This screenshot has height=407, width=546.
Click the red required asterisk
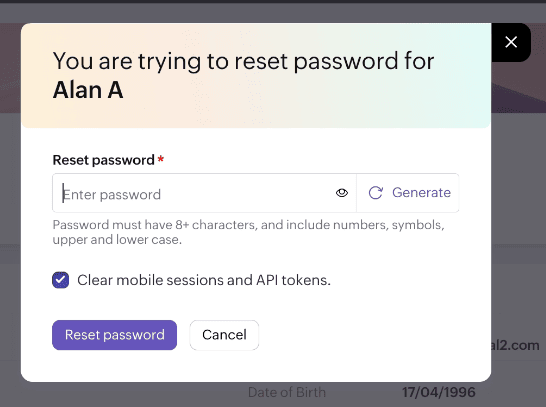161,159
